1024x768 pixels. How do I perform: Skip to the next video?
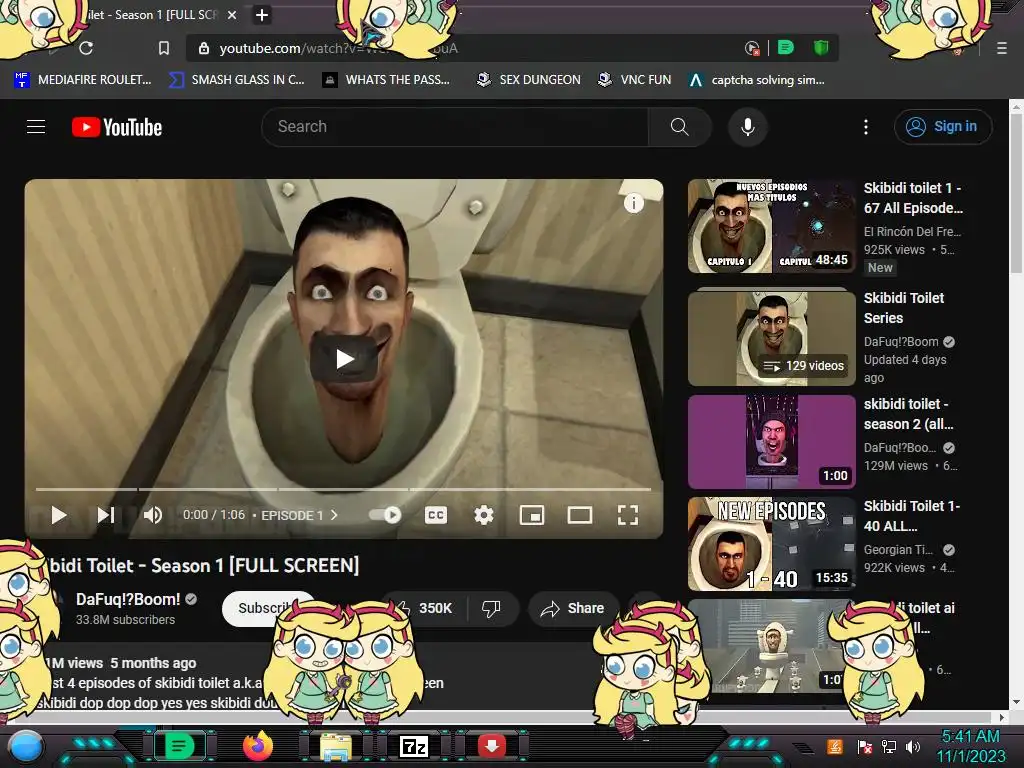[x=106, y=515]
